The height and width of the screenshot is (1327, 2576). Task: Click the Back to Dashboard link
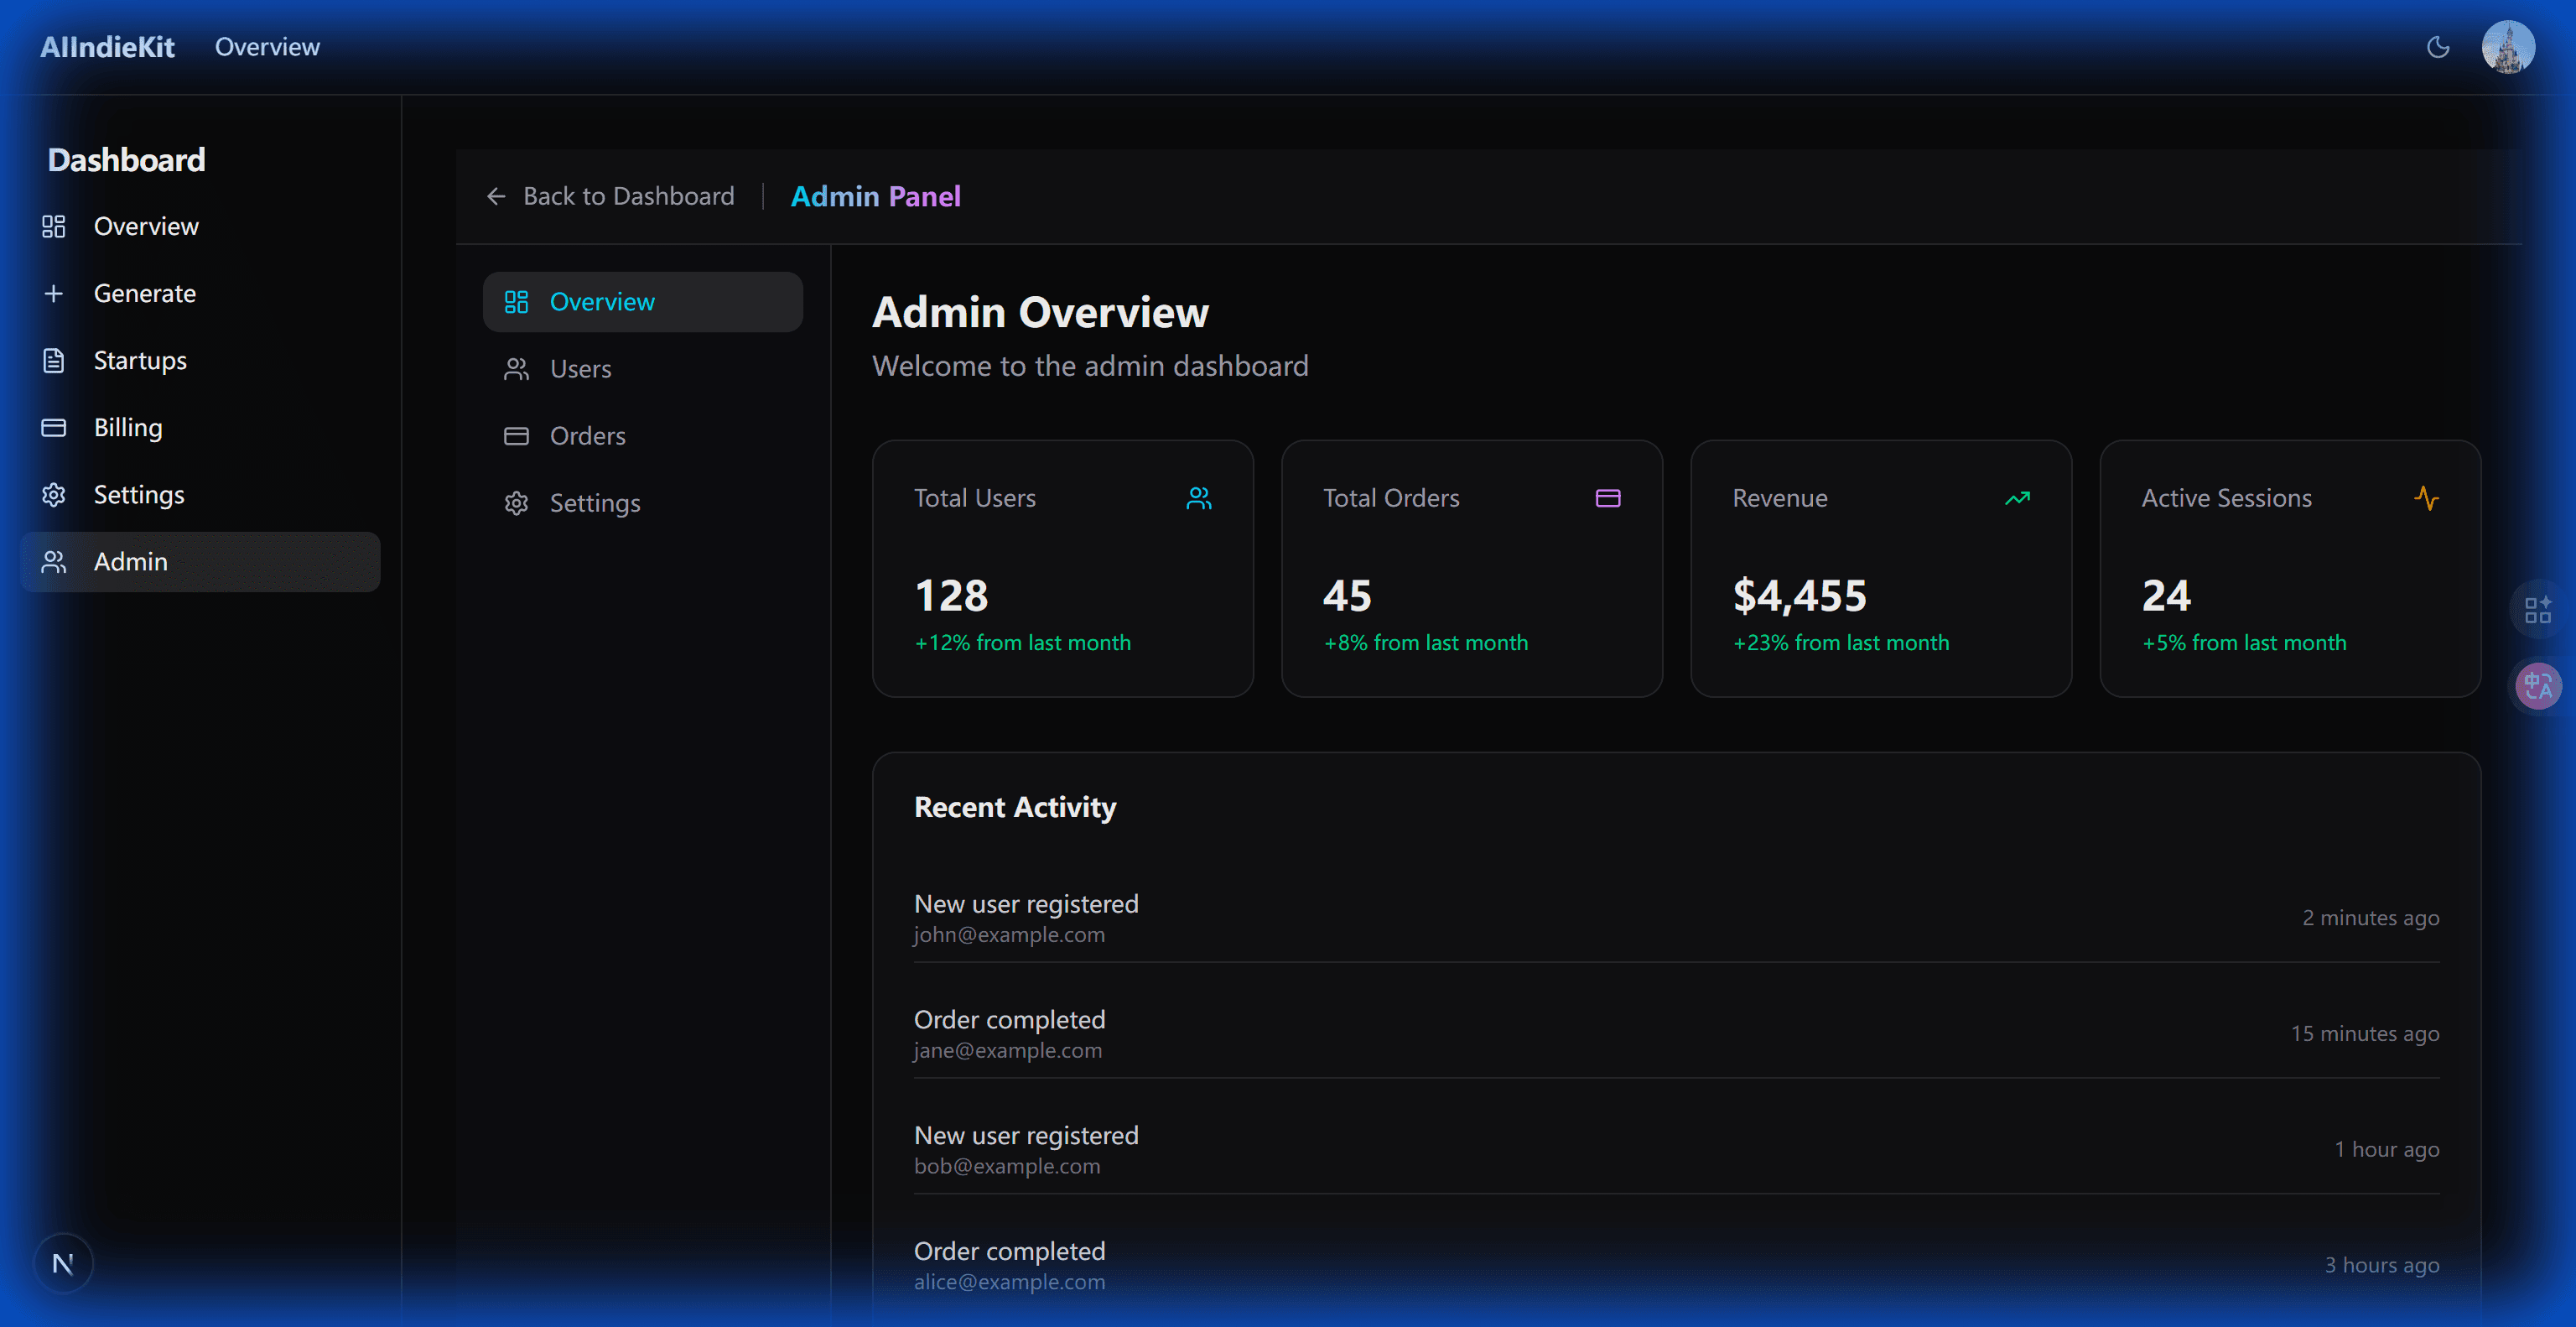611,196
